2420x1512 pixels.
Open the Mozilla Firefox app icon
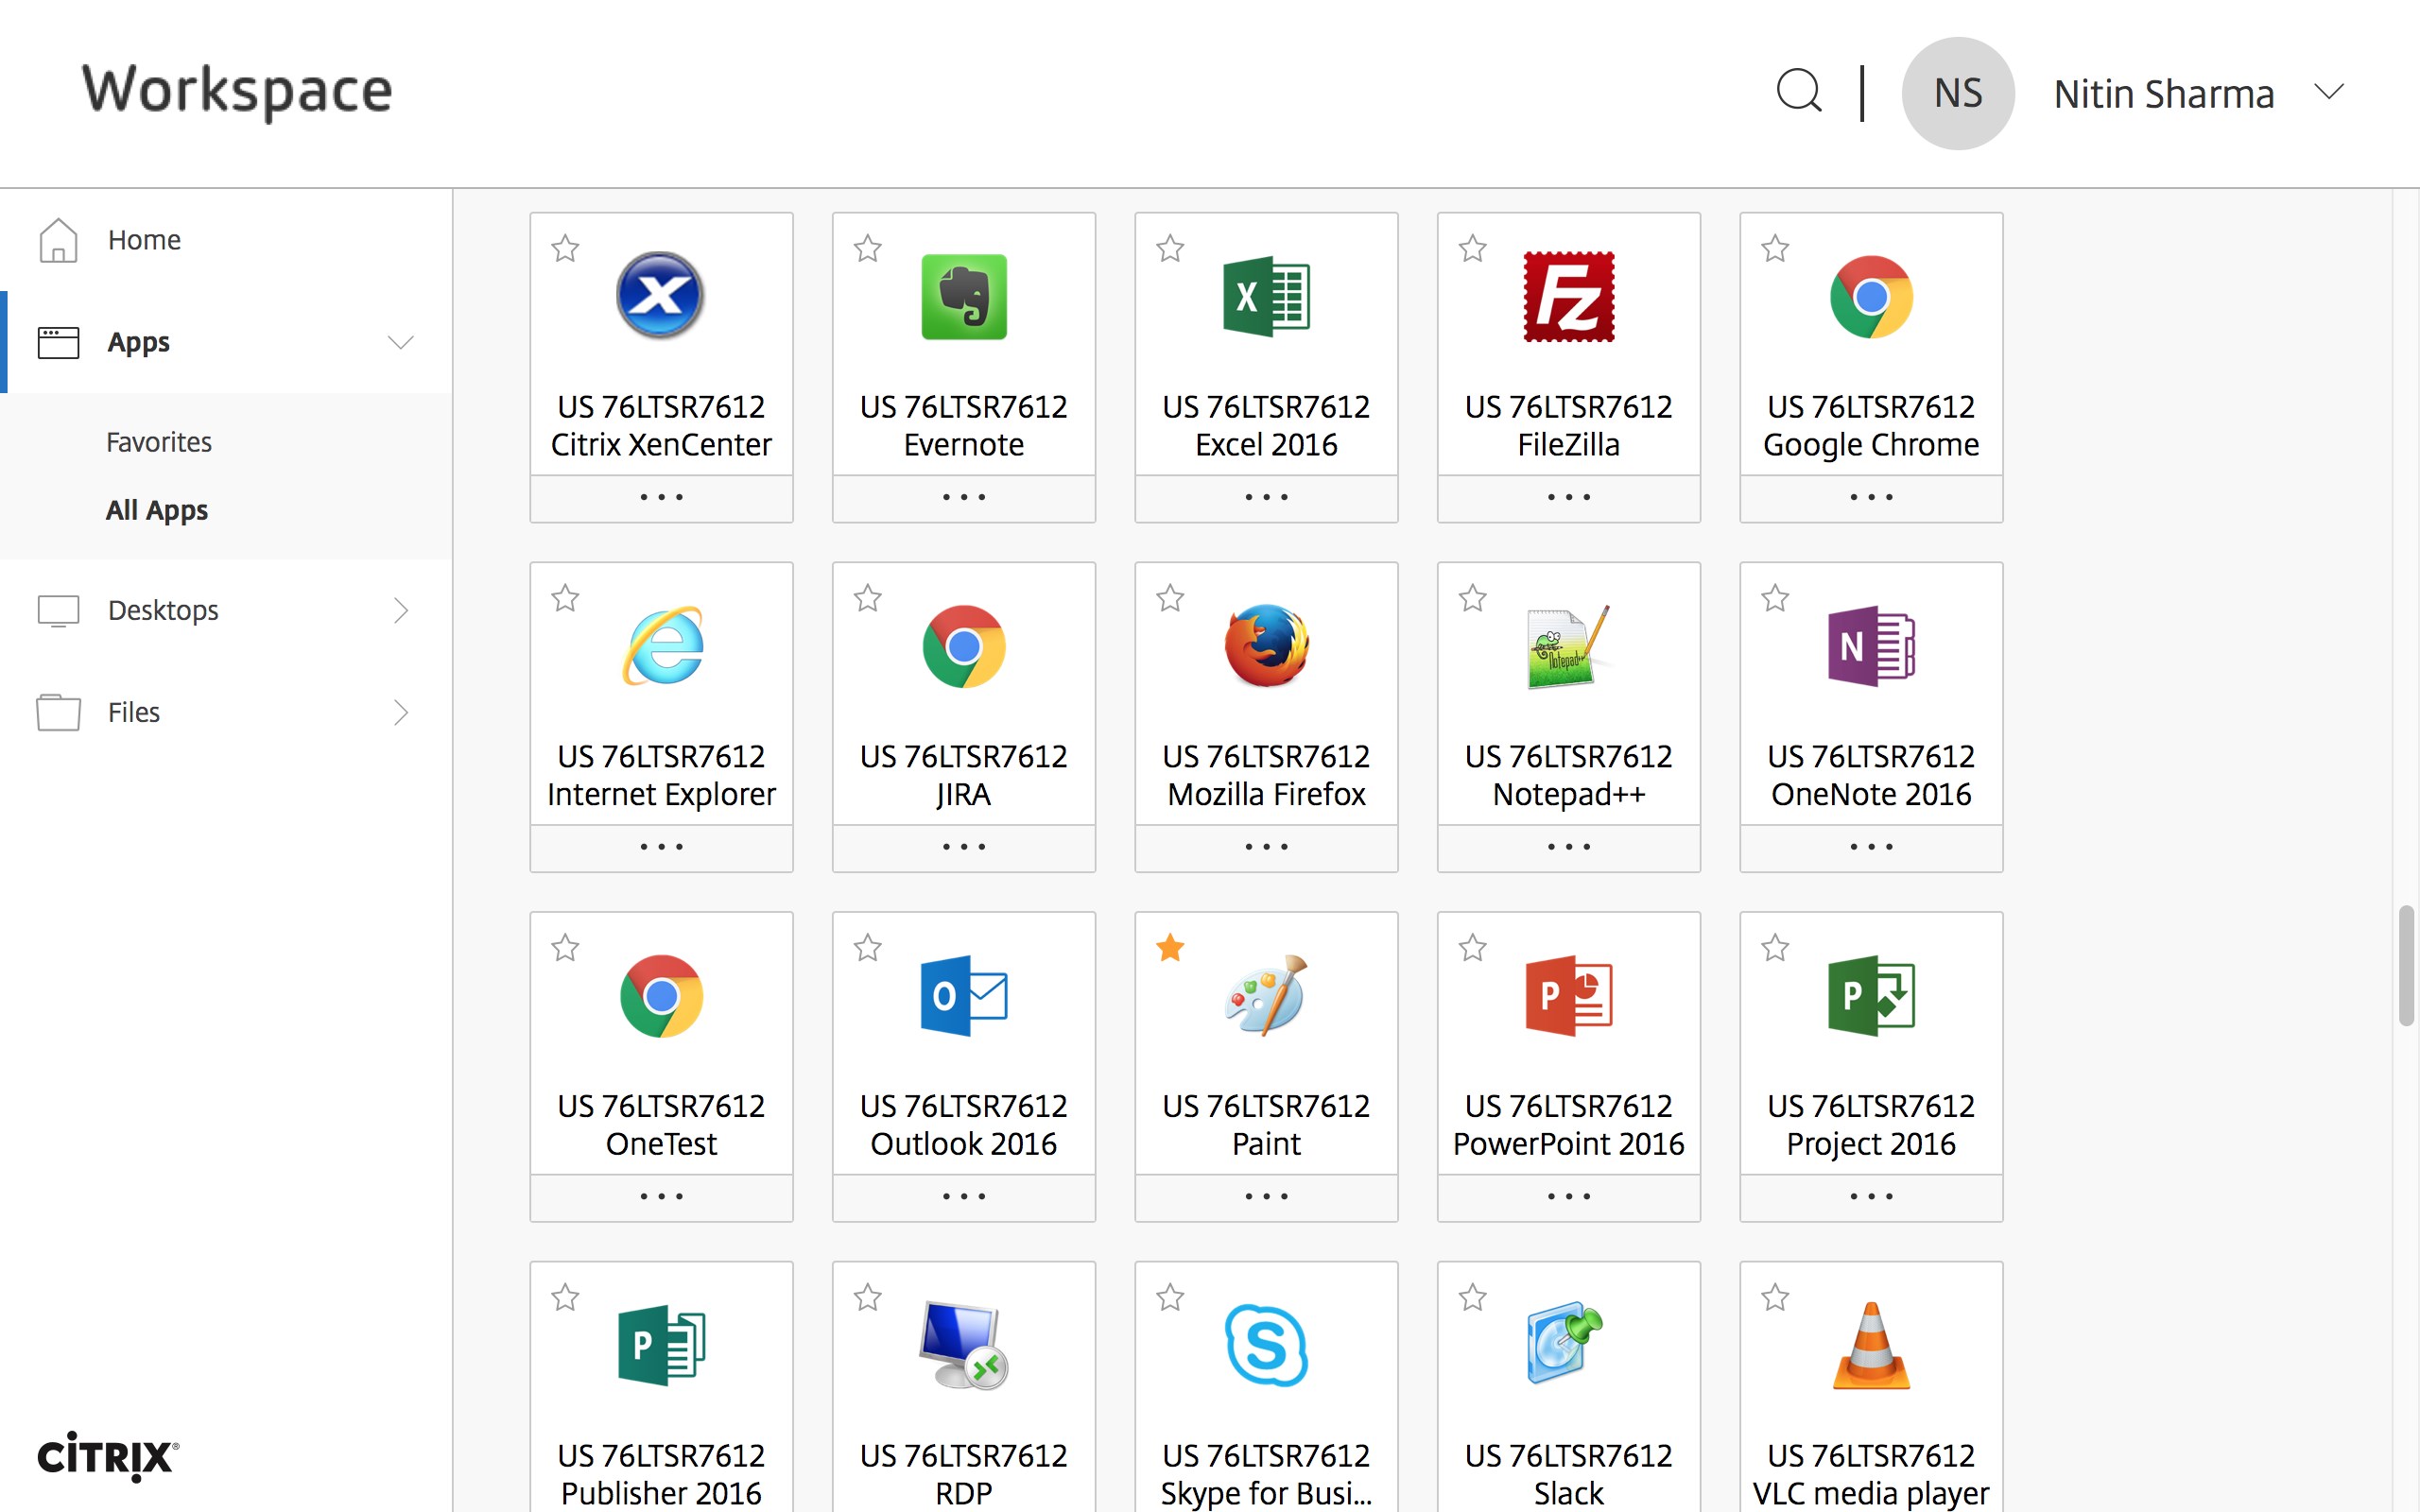pos(1266,646)
